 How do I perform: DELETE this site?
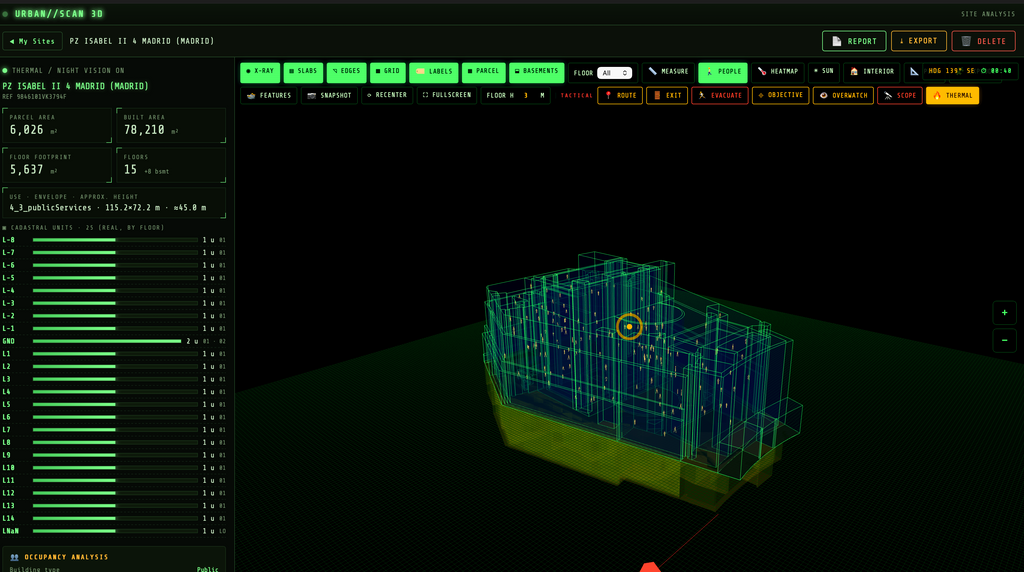pyautogui.click(x=984, y=41)
